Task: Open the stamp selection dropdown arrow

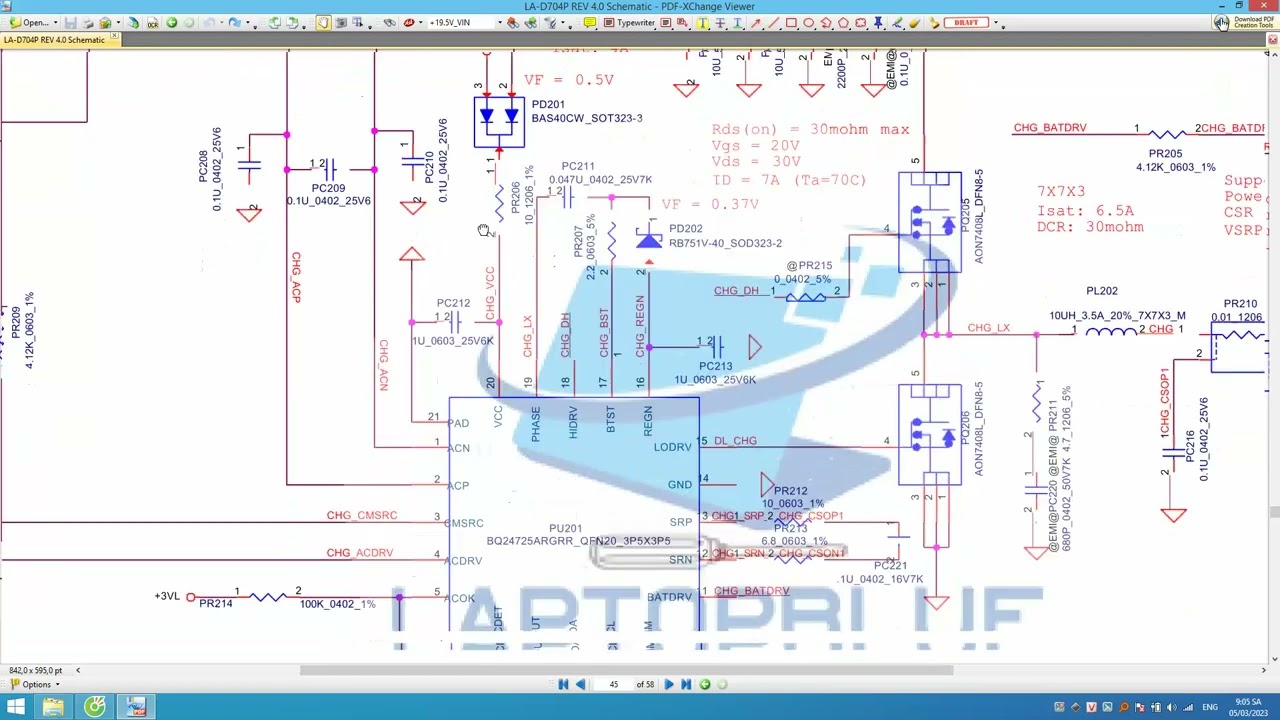Action: 996,22
